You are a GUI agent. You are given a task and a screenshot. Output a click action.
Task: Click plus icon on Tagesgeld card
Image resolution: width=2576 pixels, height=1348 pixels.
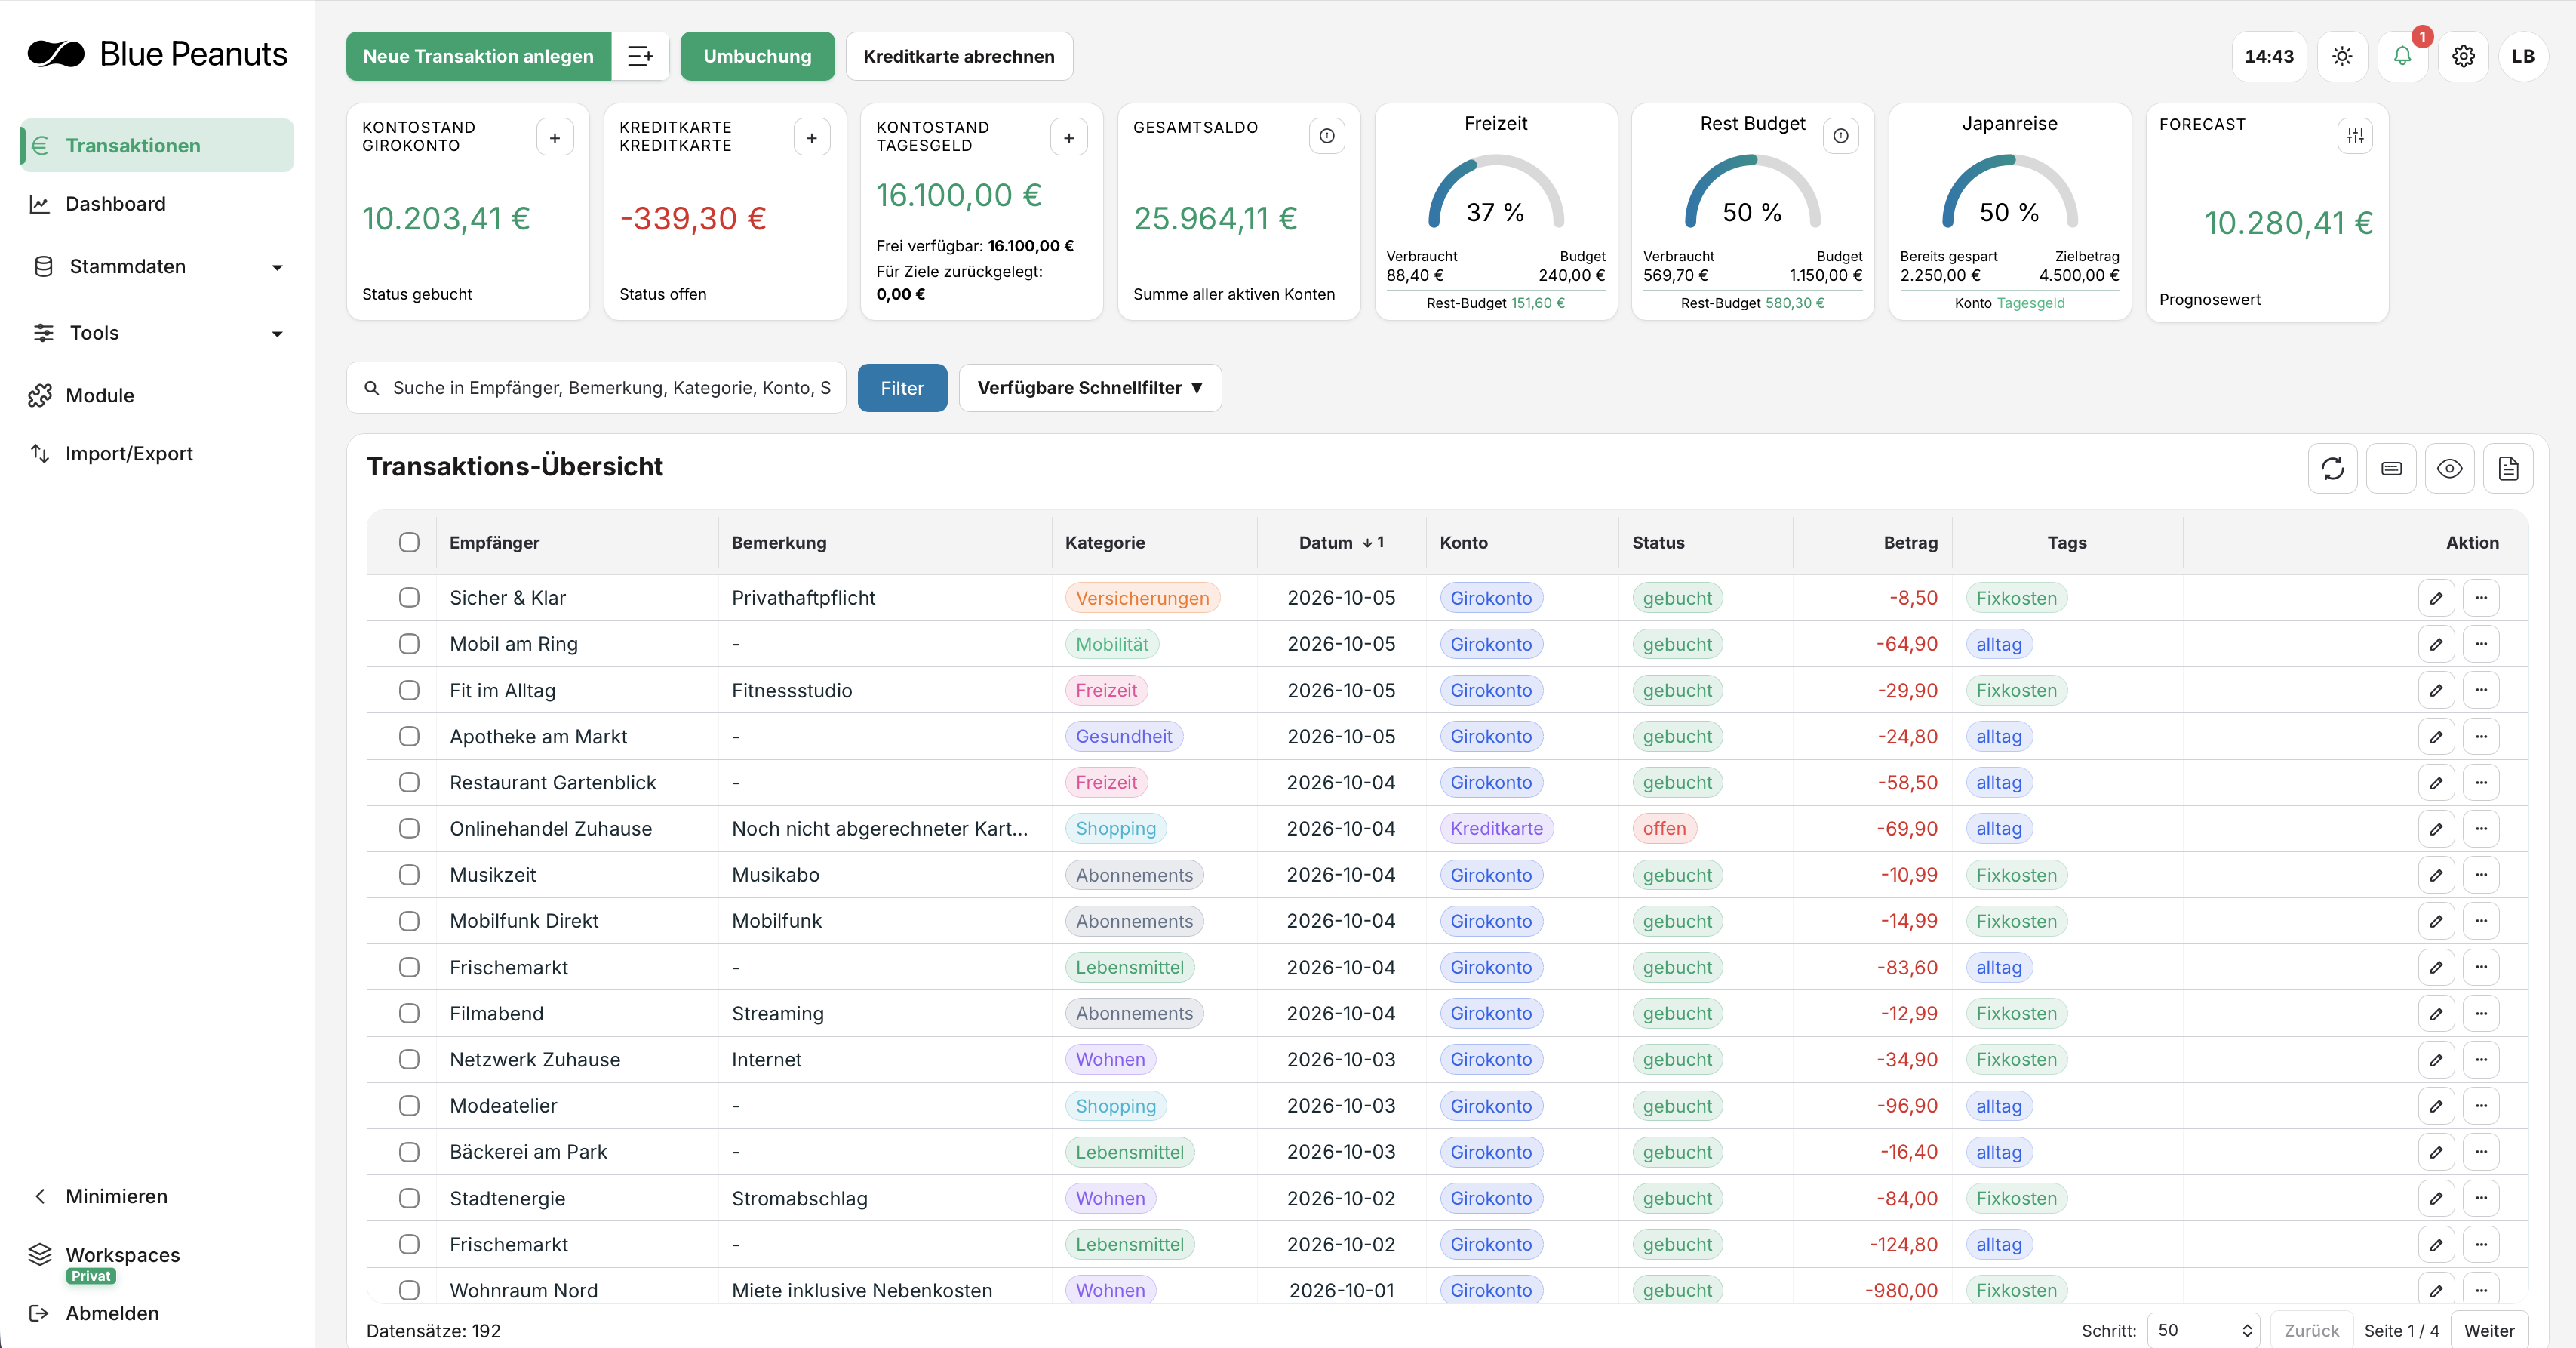(1069, 137)
